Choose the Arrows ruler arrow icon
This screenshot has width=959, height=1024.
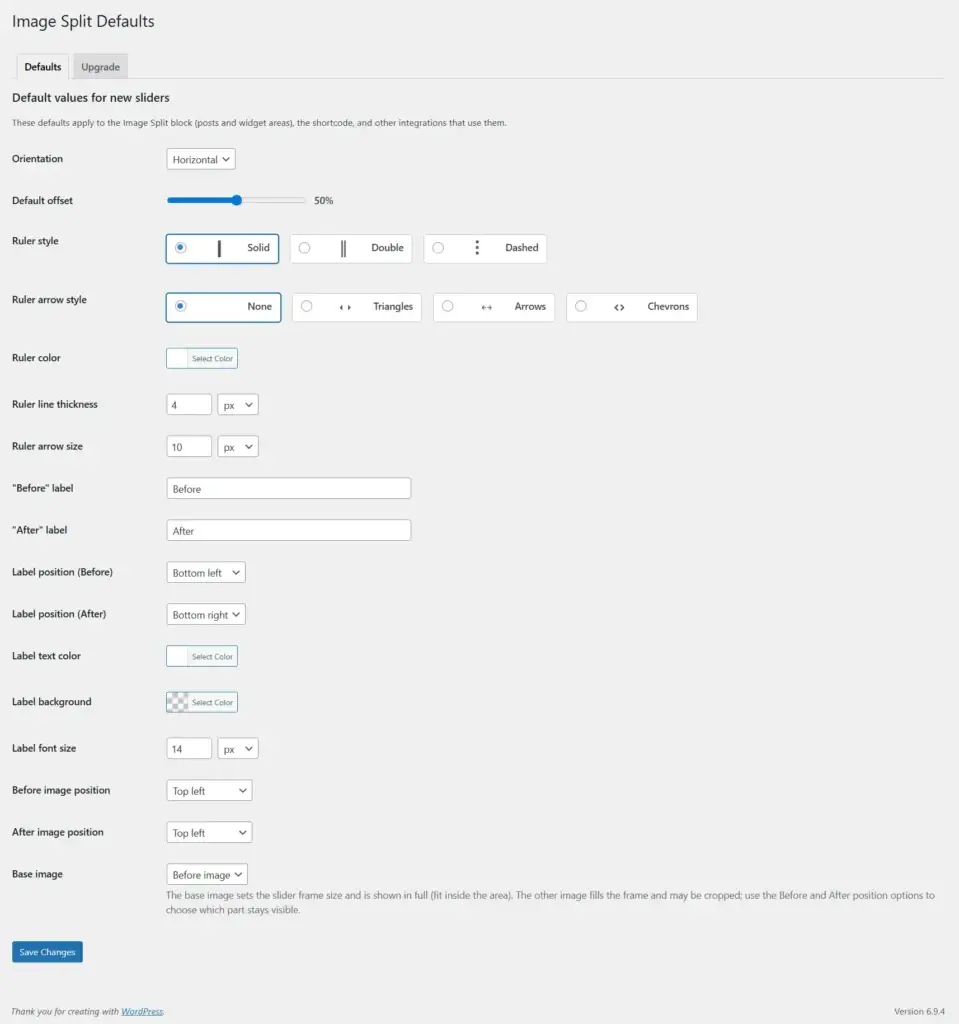[x=487, y=307]
